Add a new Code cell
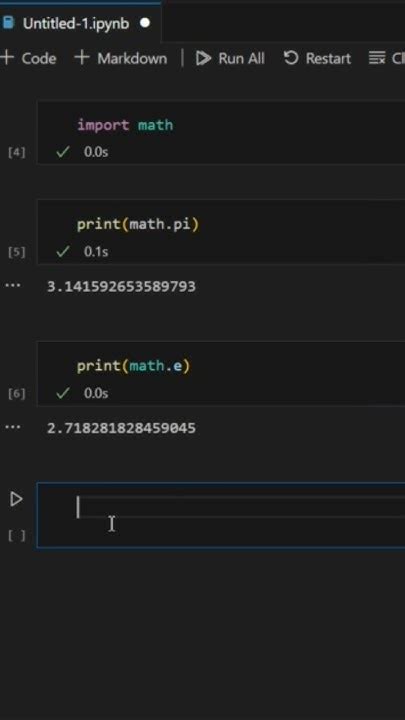The image size is (405, 720). pyautogui.click(x=28, y=58)
